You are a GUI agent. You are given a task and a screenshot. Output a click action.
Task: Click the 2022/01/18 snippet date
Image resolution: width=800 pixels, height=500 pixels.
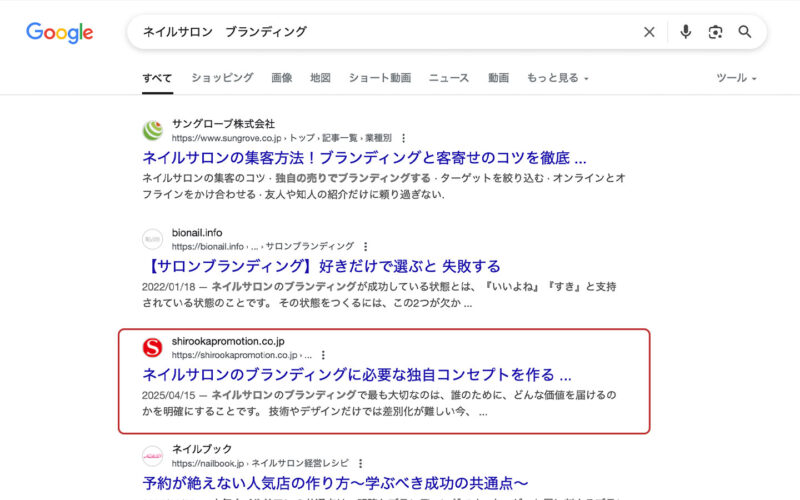[x=169, y=287]
